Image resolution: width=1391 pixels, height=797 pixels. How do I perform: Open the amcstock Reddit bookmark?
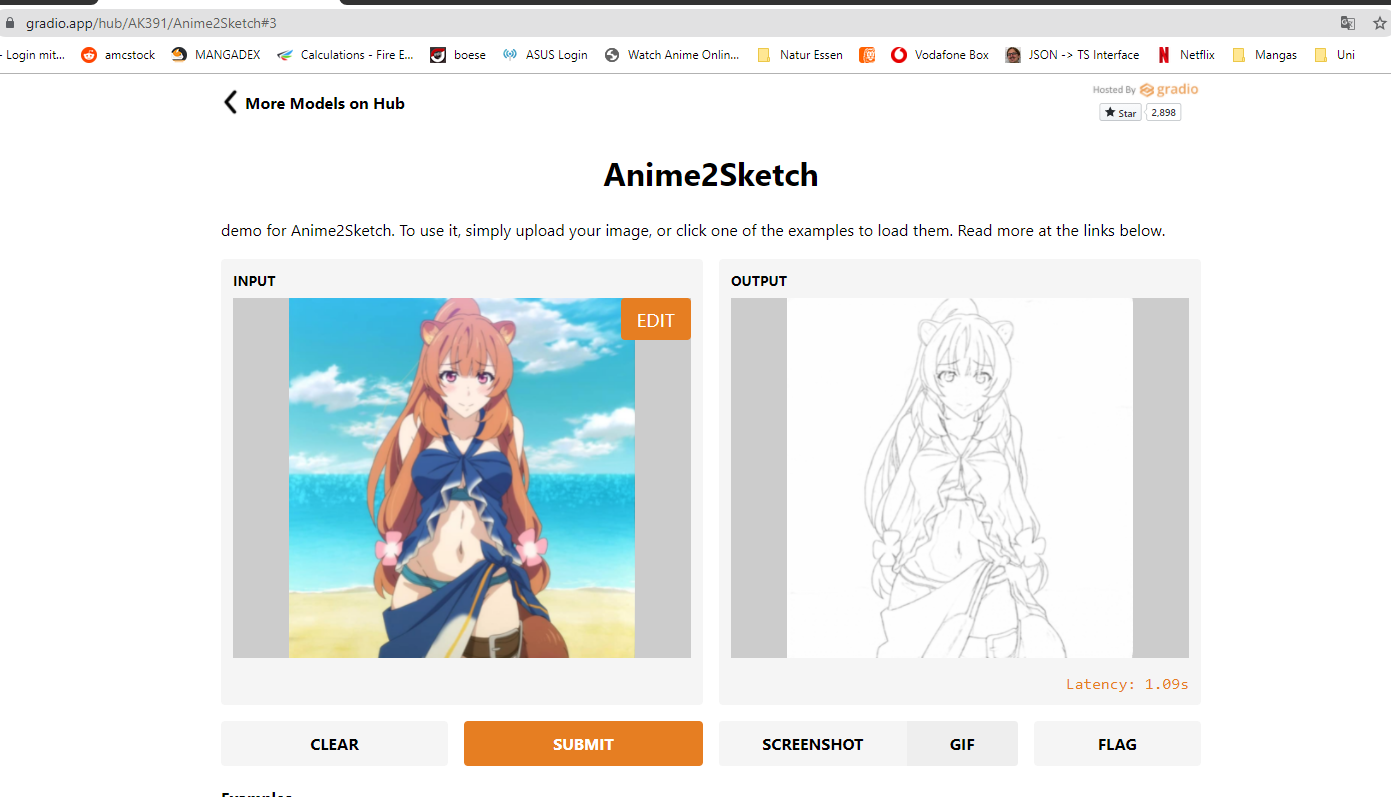[x=118, y=55]
